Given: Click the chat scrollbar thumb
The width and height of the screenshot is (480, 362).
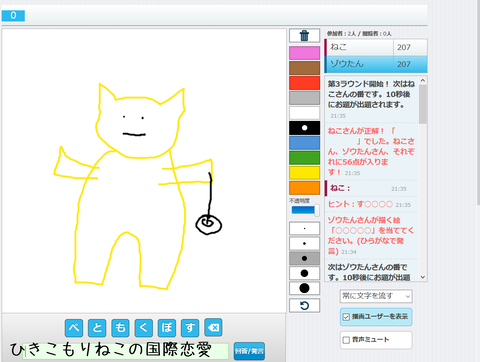Looking at the screenshot, I should click(423, 104).
